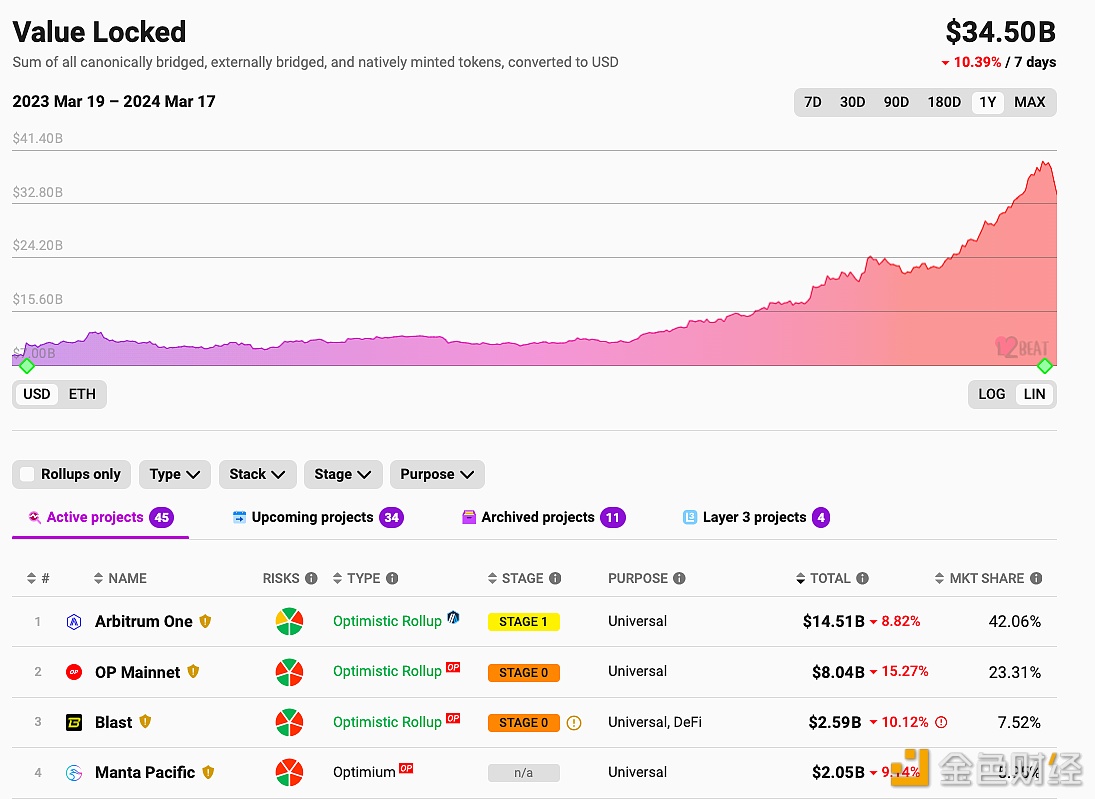Screen dimensions: 1095x799
Task: Open Manta Pacific risk pie chart
Action: pyautogui.click(x=289, y=772)
